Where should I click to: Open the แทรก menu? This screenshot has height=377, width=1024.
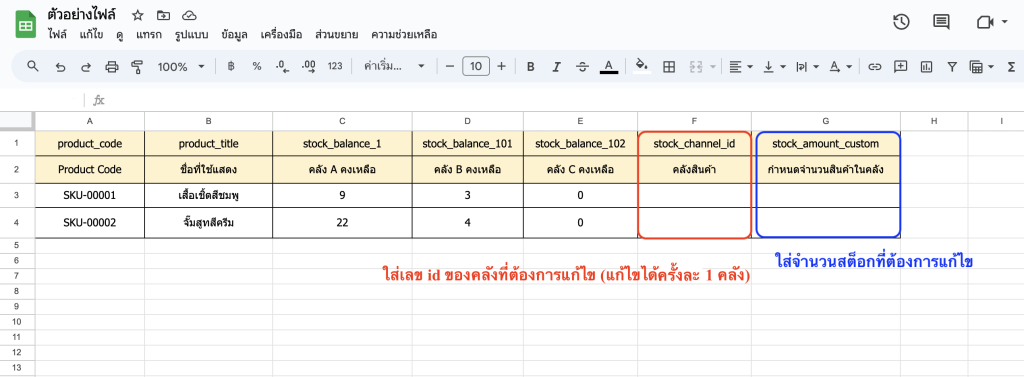pyautogui.click(x=149, y=35)
